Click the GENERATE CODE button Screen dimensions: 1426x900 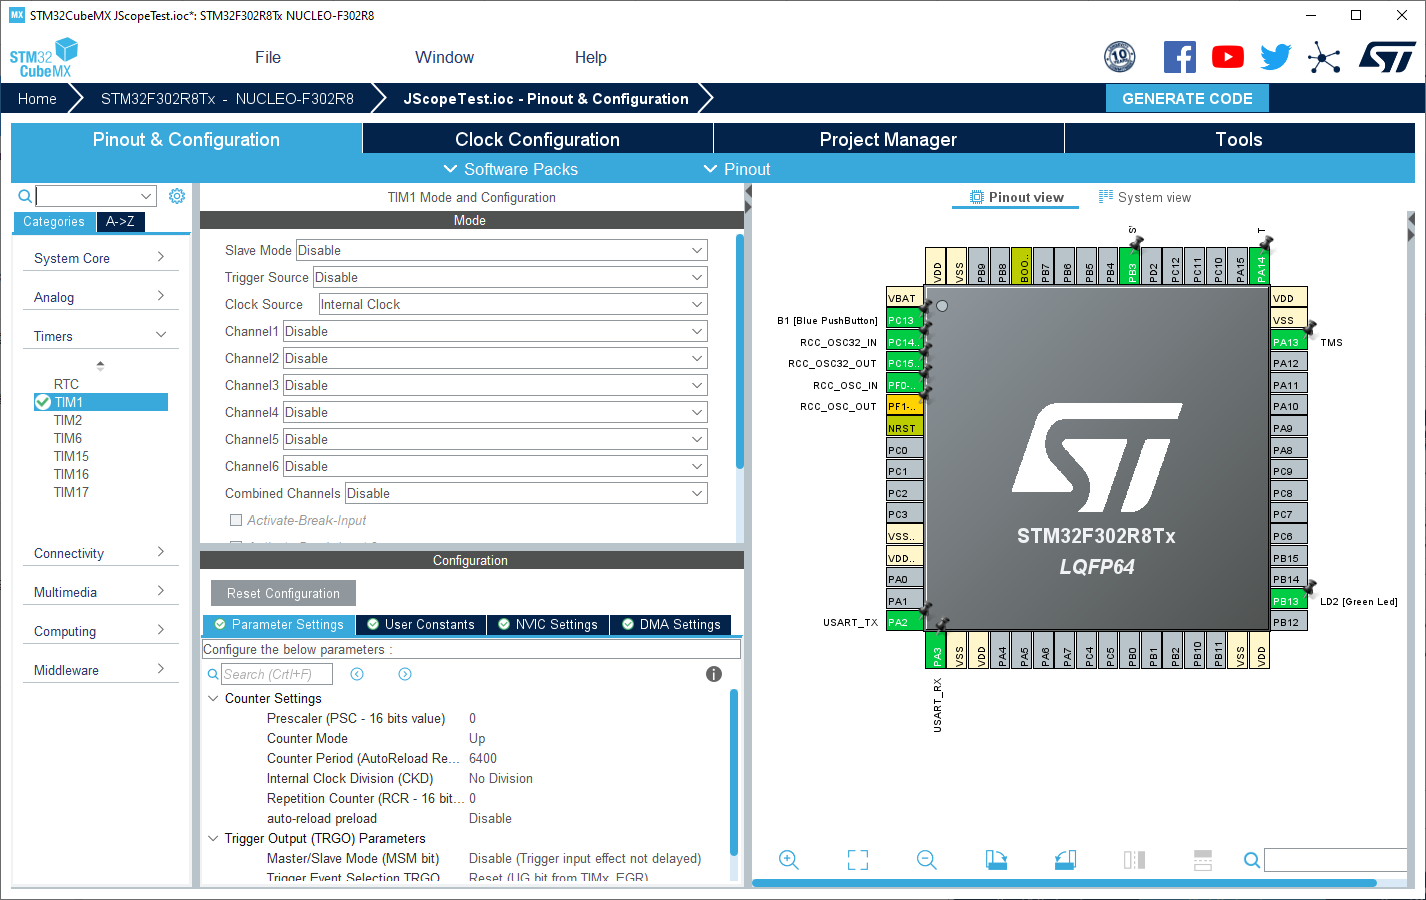1187,98
